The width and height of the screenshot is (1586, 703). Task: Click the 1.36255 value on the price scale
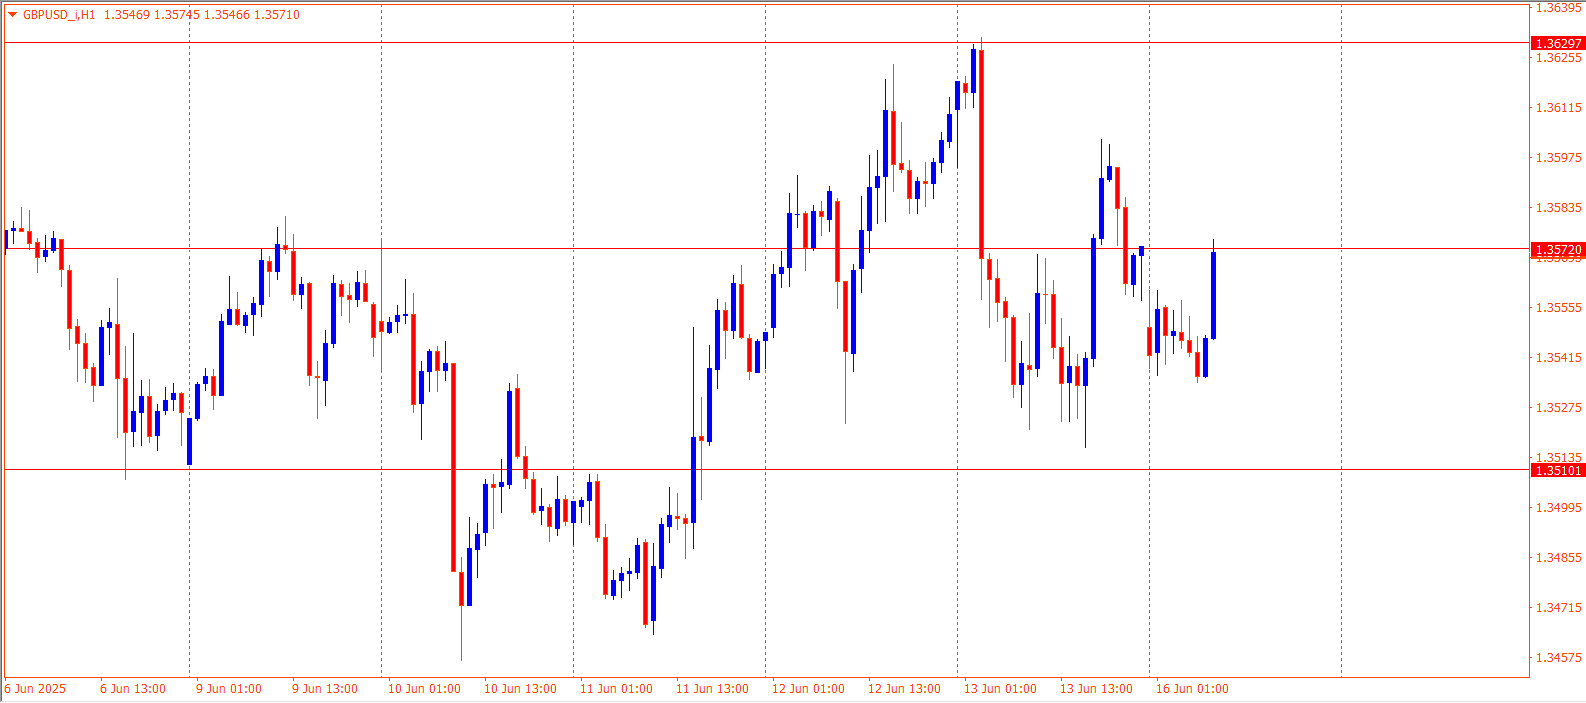click(1558, 58)
